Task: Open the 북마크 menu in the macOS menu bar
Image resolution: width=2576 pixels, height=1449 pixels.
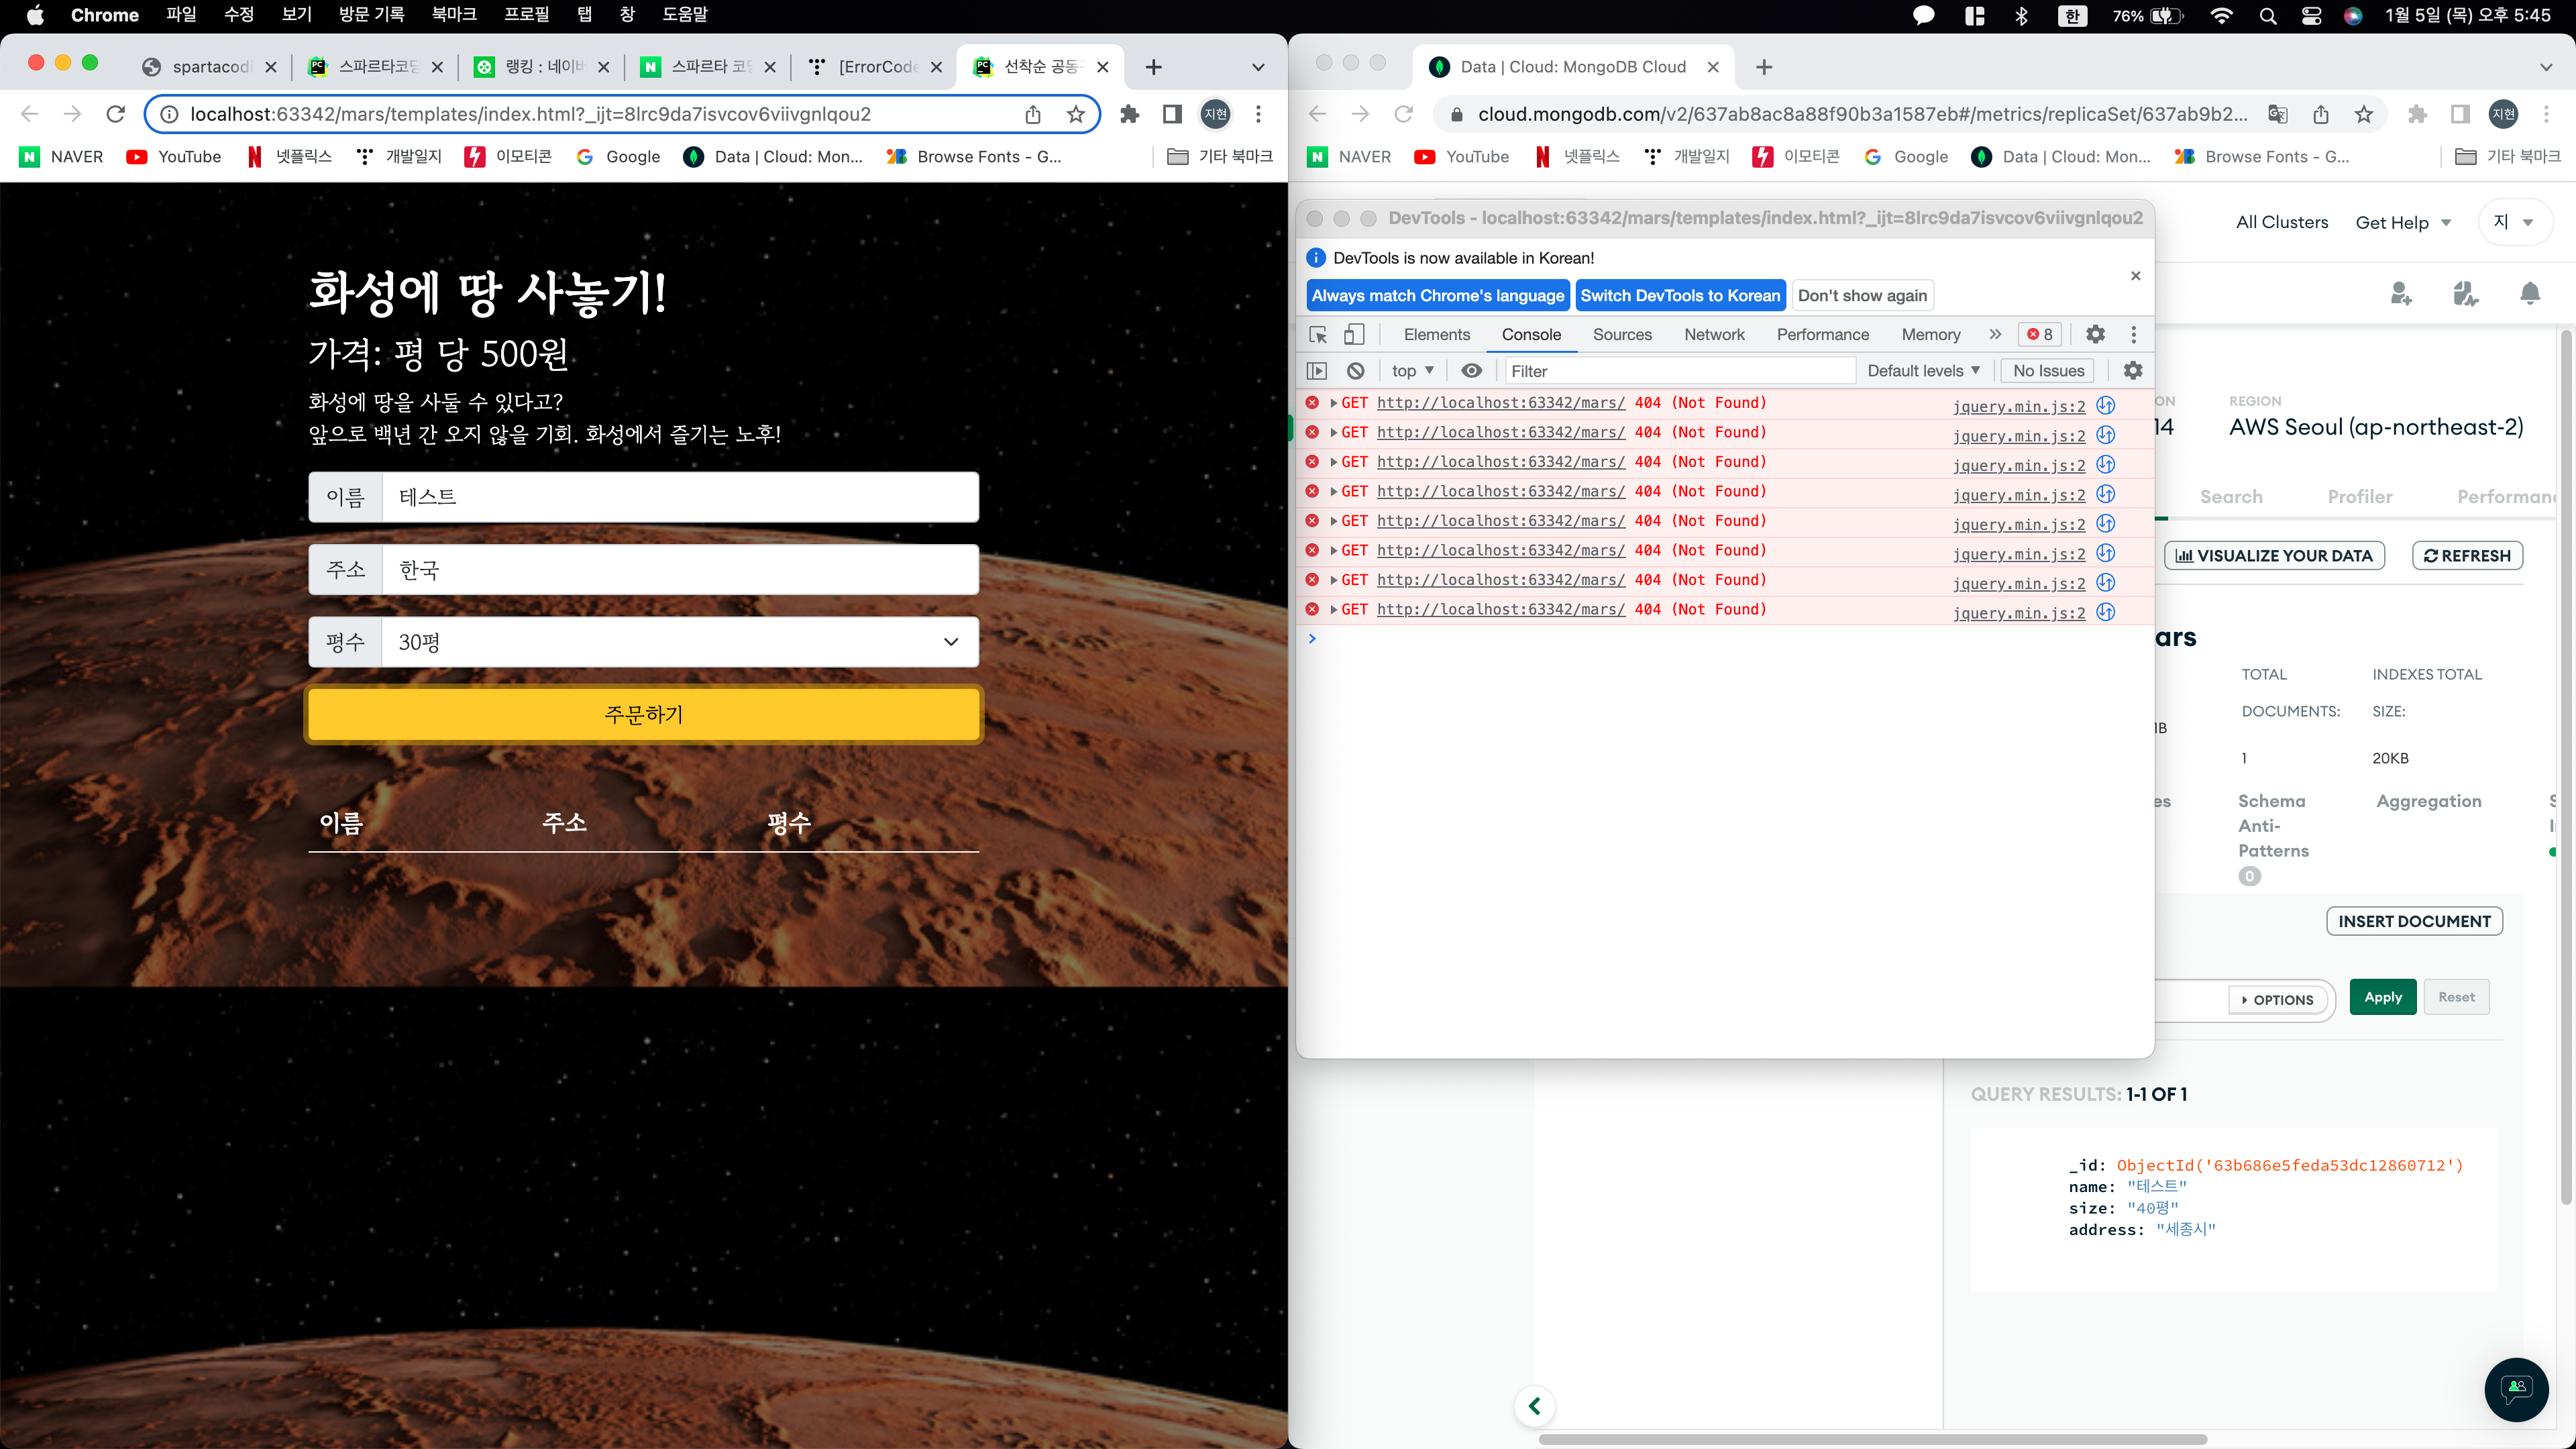Action: [x=454, y=15]
